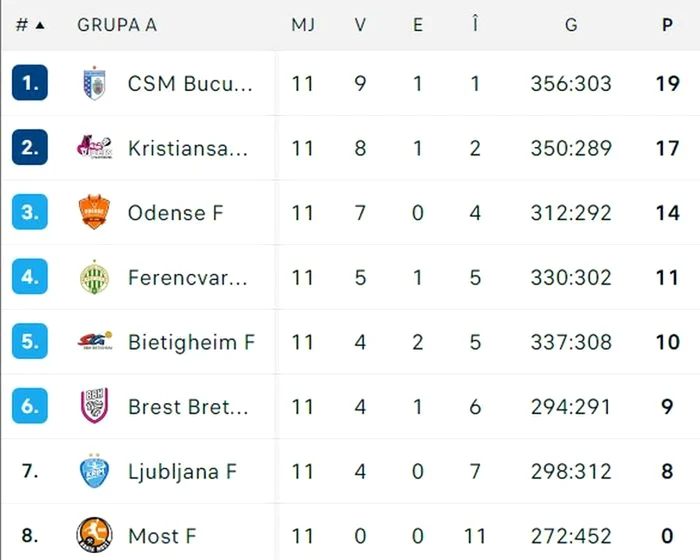Click the V wins column header
The image size is (700, 560).
360,25
